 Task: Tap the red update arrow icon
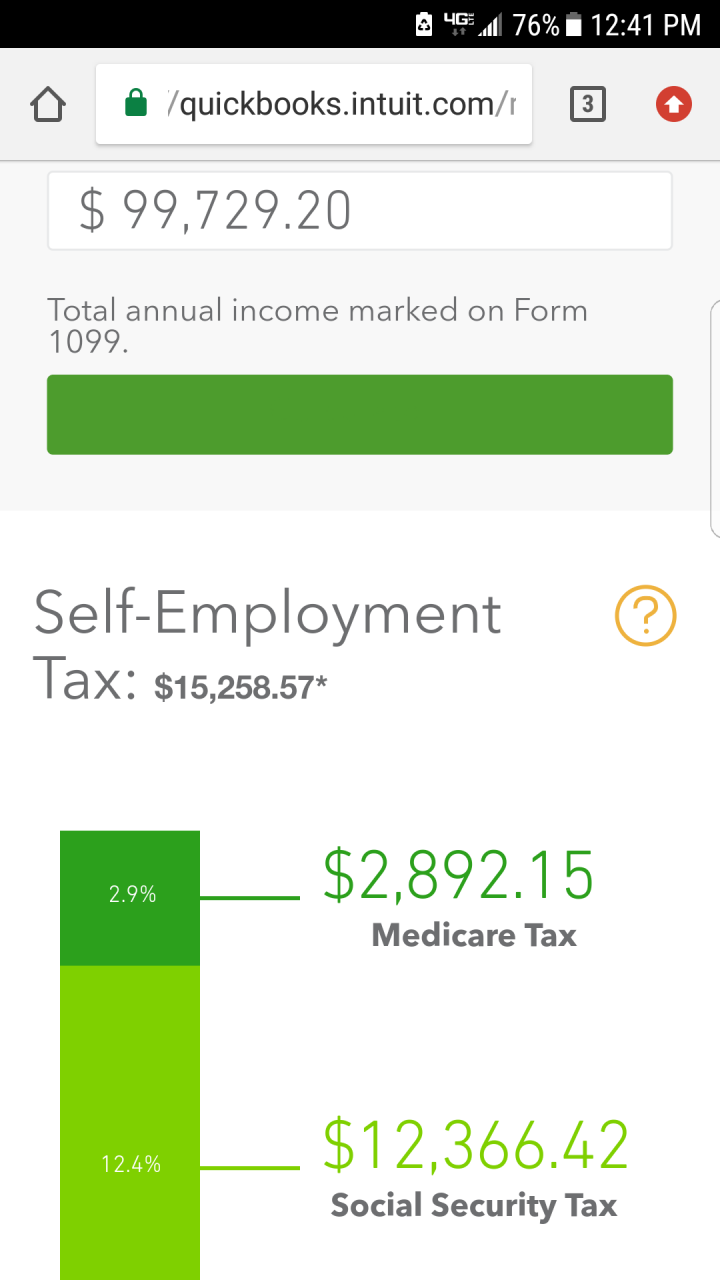pyautogui.click(x=674, y=104)
